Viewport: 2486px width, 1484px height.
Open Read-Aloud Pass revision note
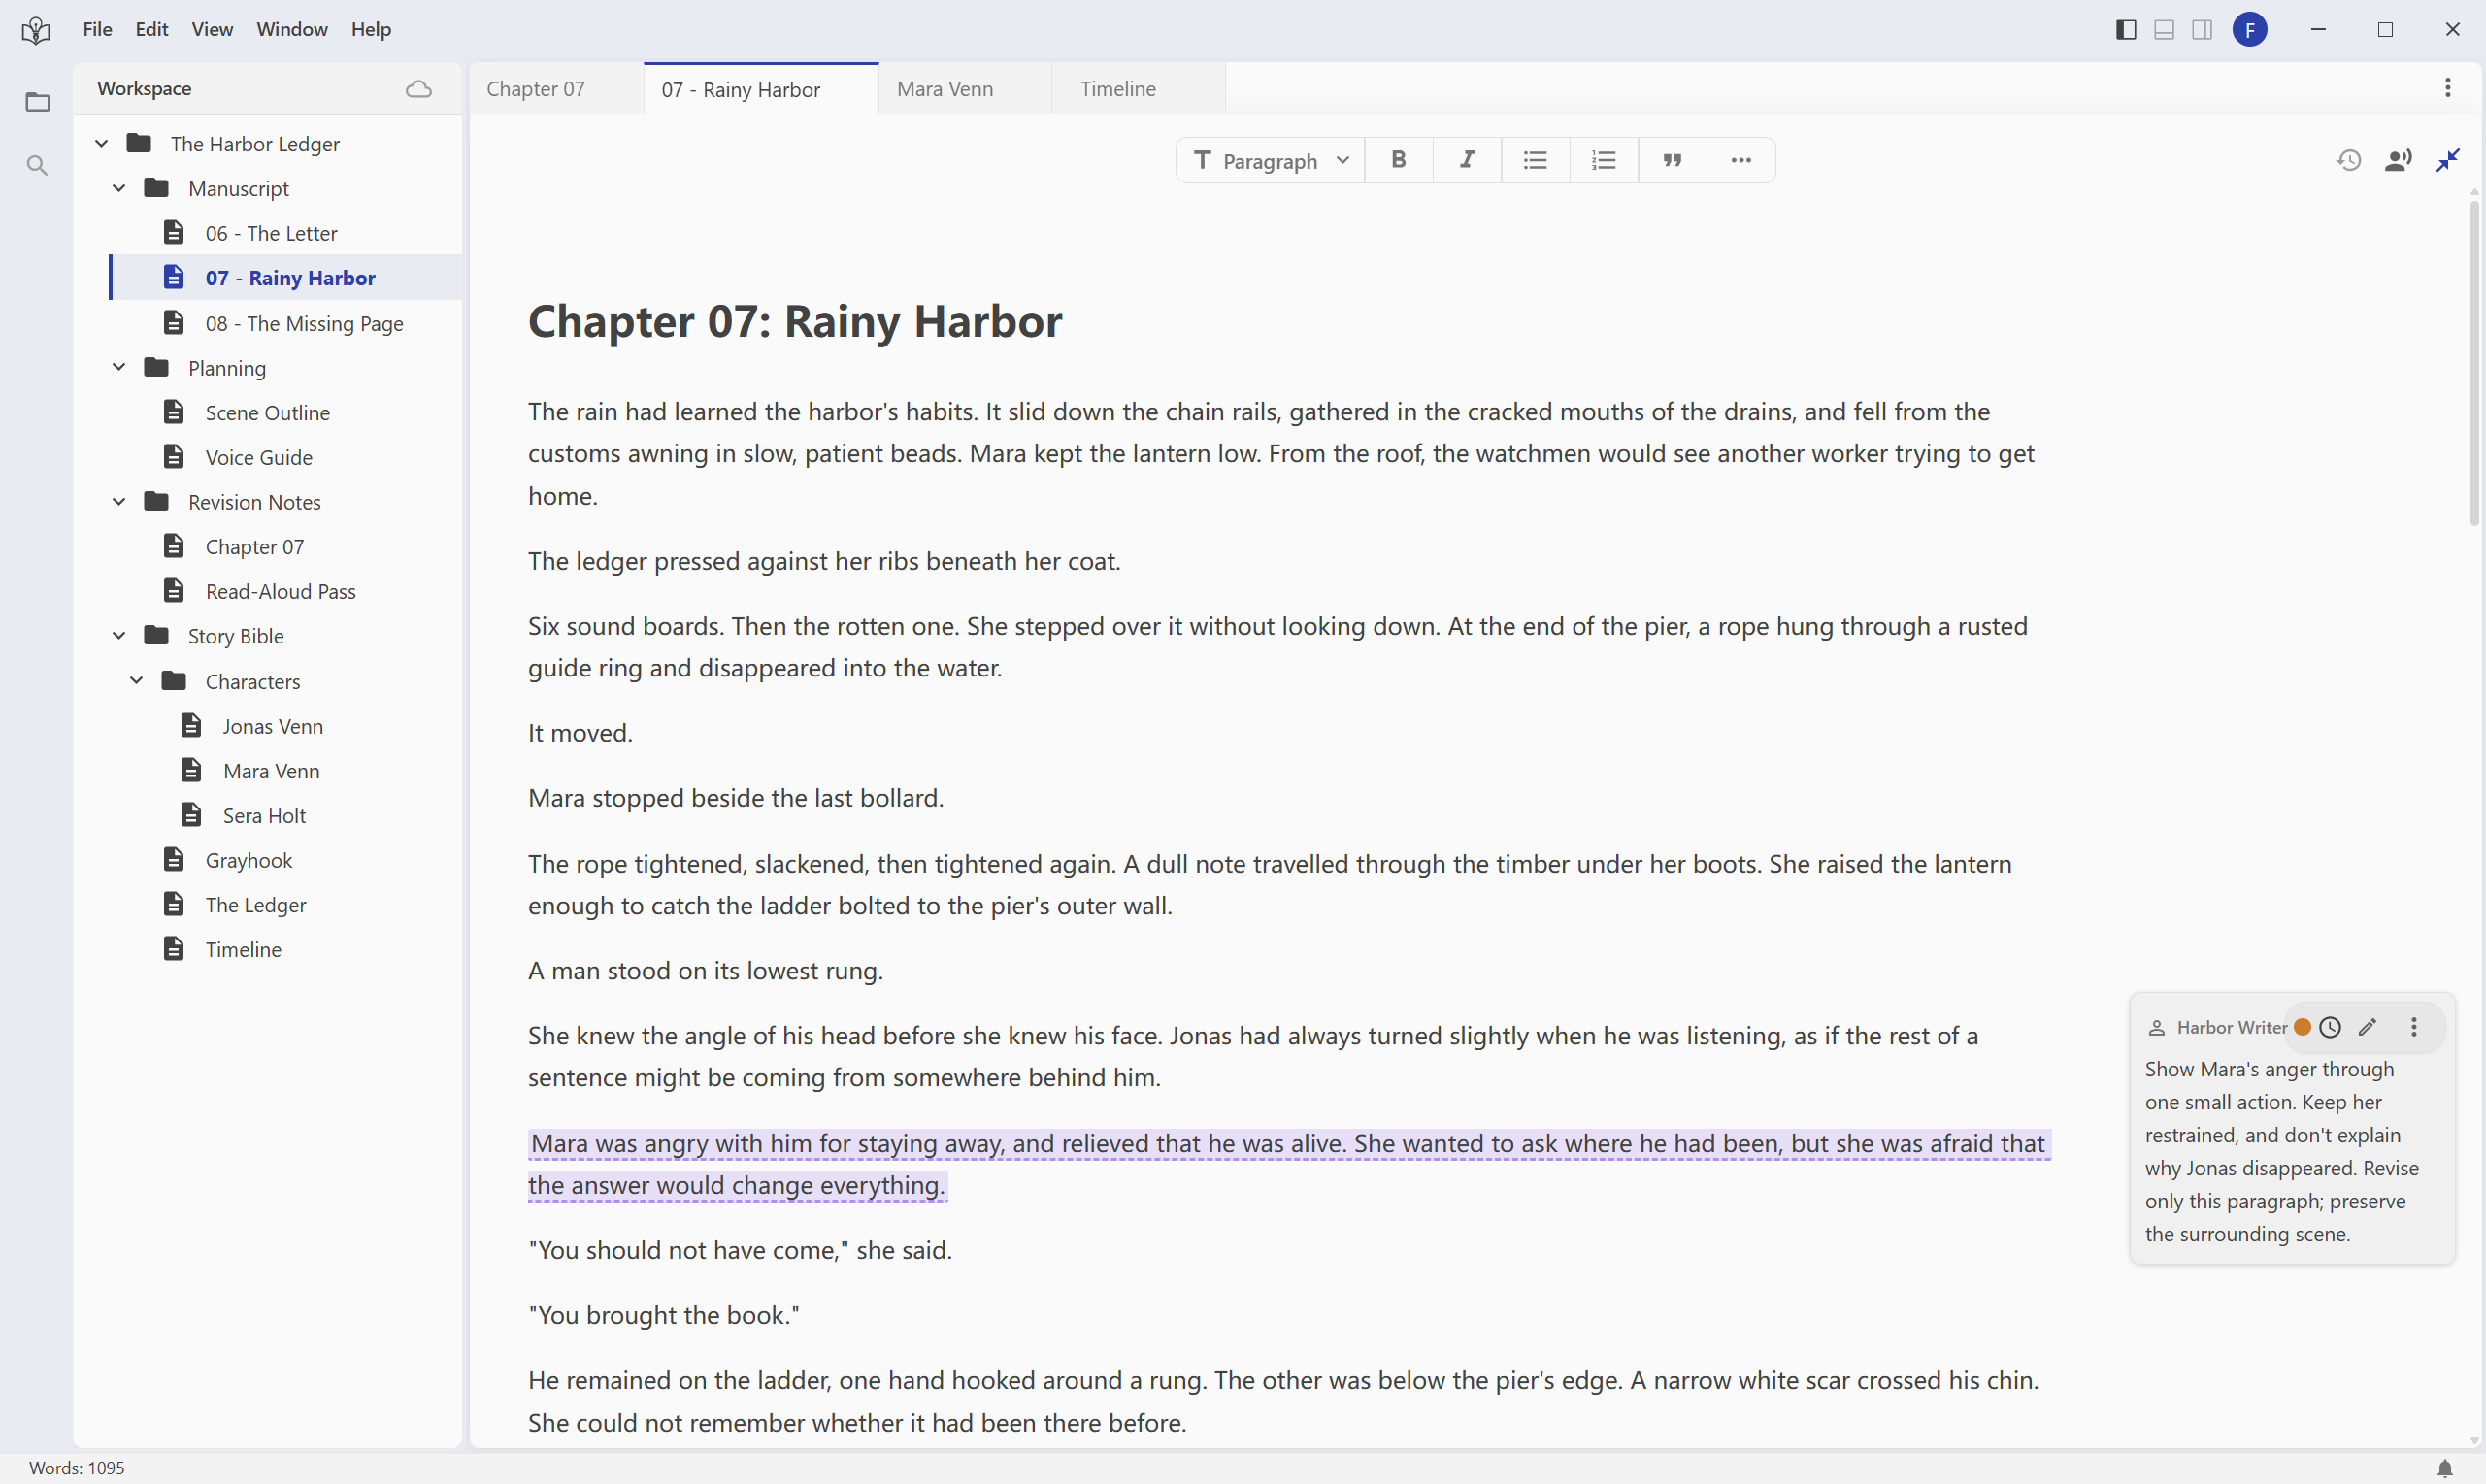285,592
